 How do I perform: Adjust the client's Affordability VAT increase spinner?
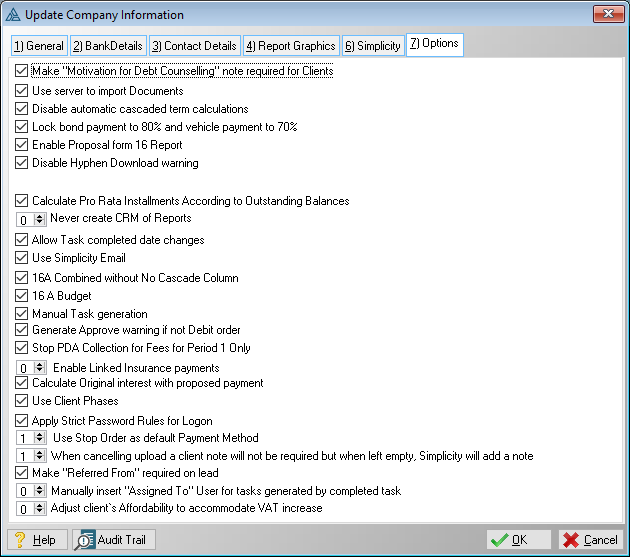(x=40, y=509)
